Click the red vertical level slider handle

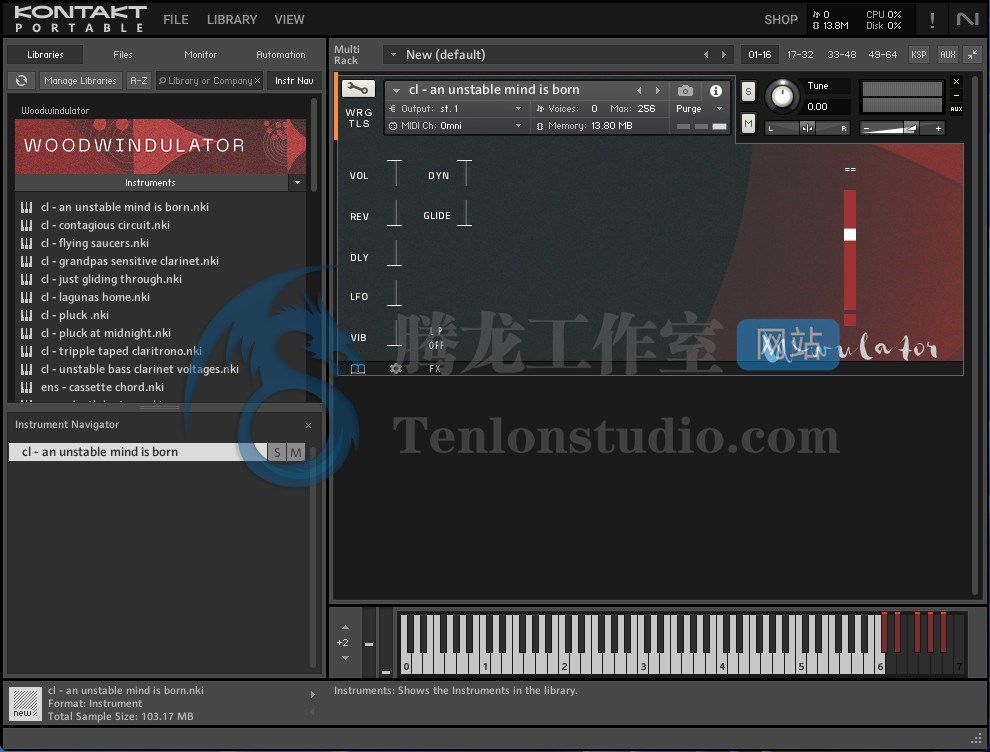[x=850, y=234]
